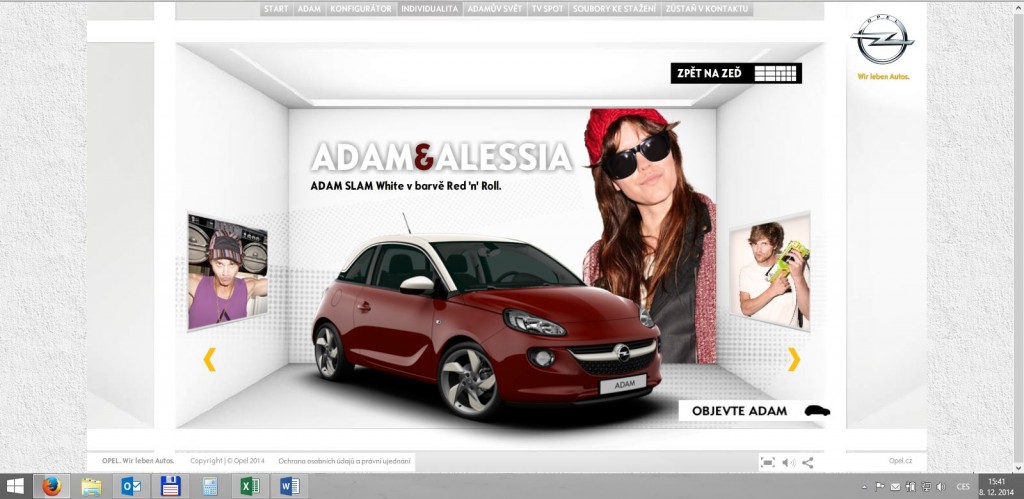Open Calculator from the taskbar

210,486
